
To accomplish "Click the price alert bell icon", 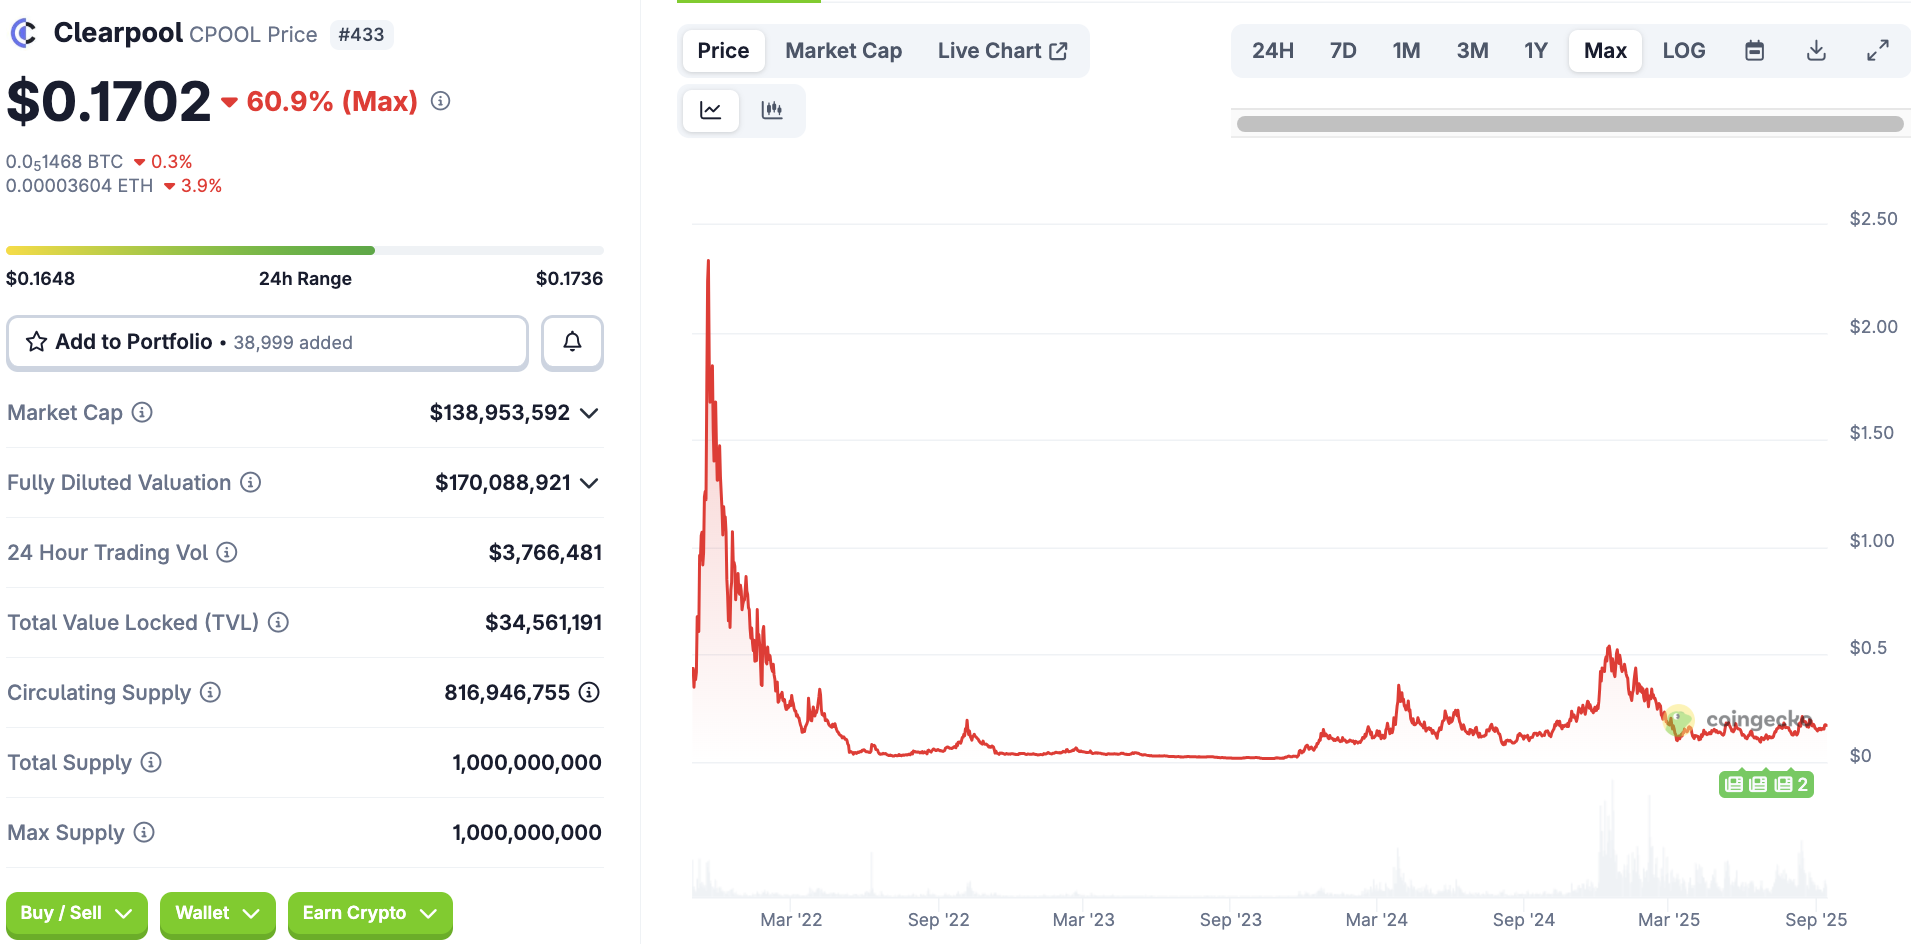I will tap(572, 342).
